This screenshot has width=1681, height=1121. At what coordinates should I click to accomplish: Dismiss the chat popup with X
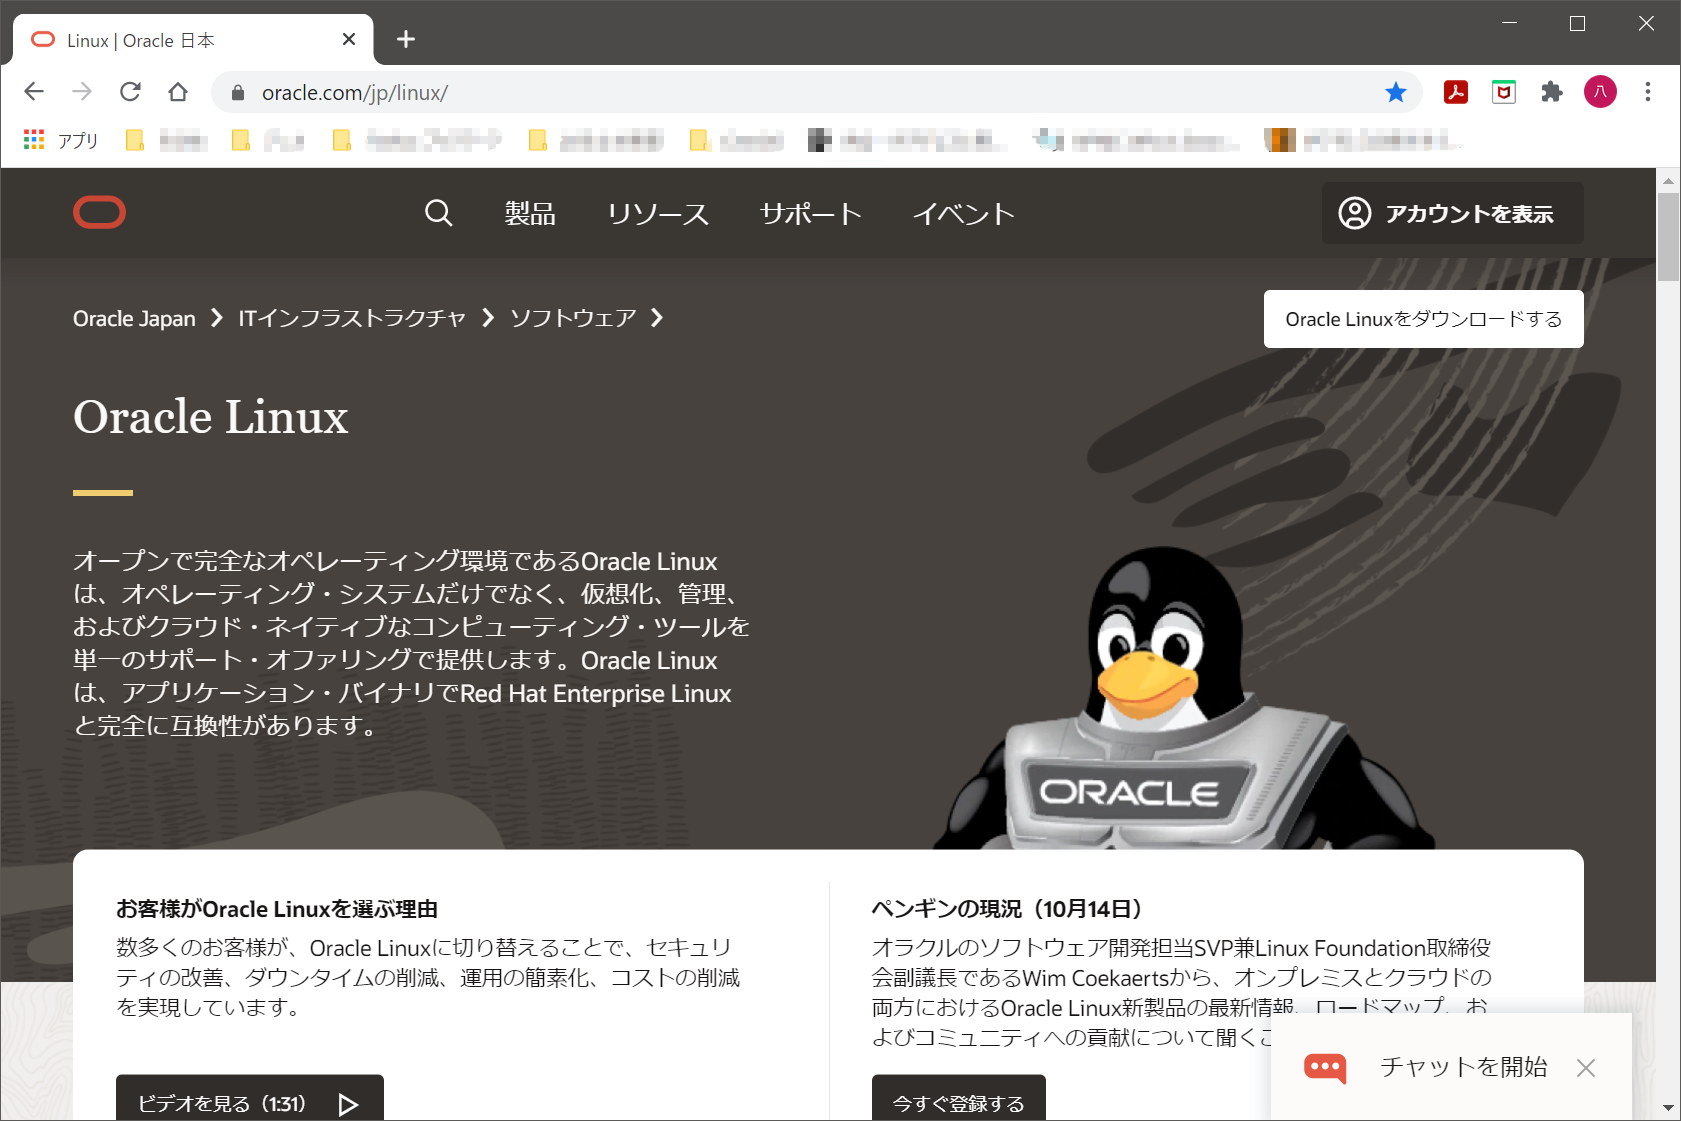pyautogui.click(x=1586, y=1068)
